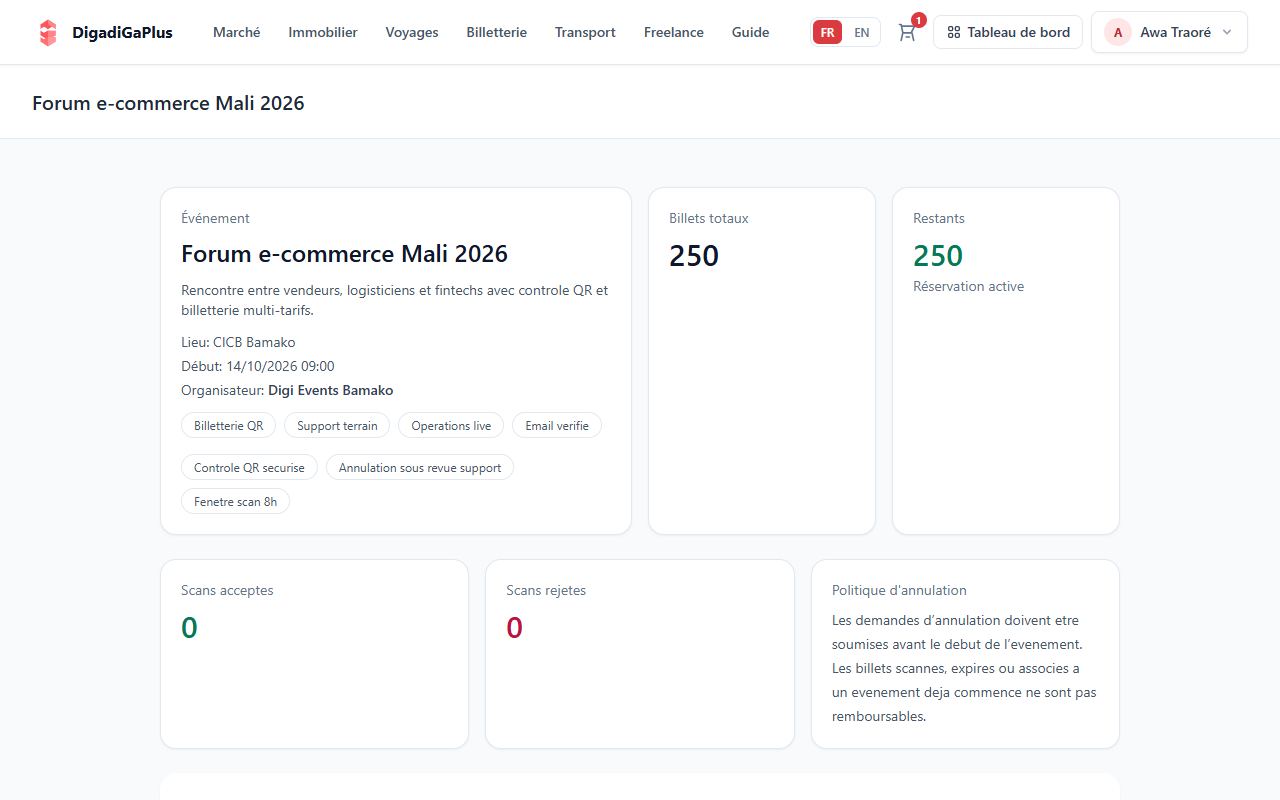Click the page title Forum e-commerce Mali 2026
Screen dimensions: 1280x800
168,103
